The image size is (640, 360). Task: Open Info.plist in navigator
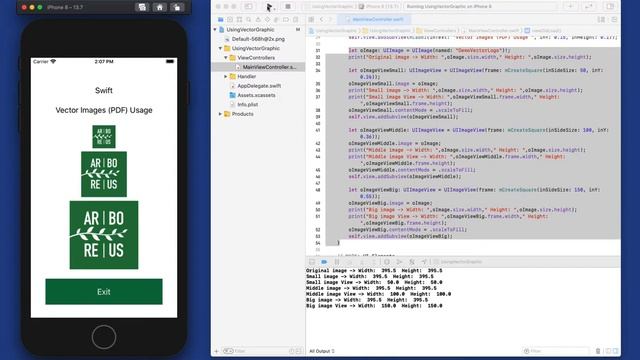[247, 104]
